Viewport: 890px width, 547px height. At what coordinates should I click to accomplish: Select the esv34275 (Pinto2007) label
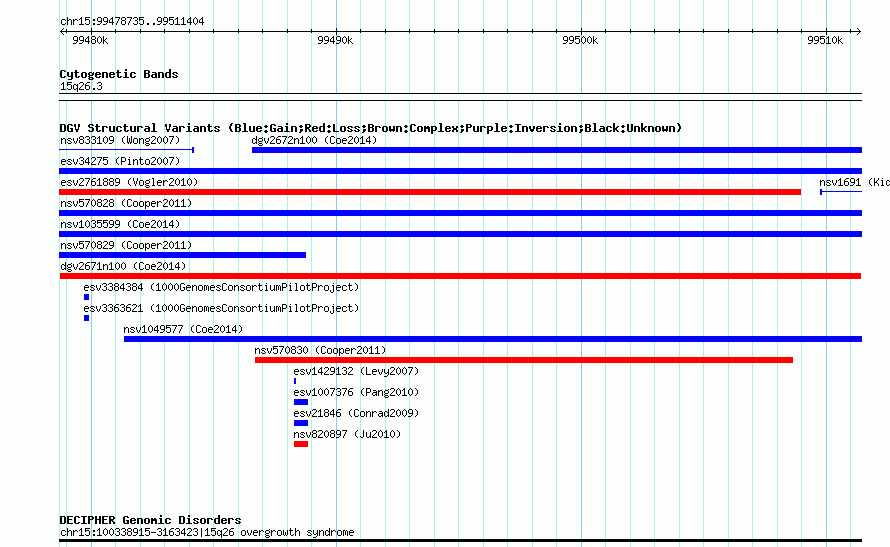coord(120,161)
